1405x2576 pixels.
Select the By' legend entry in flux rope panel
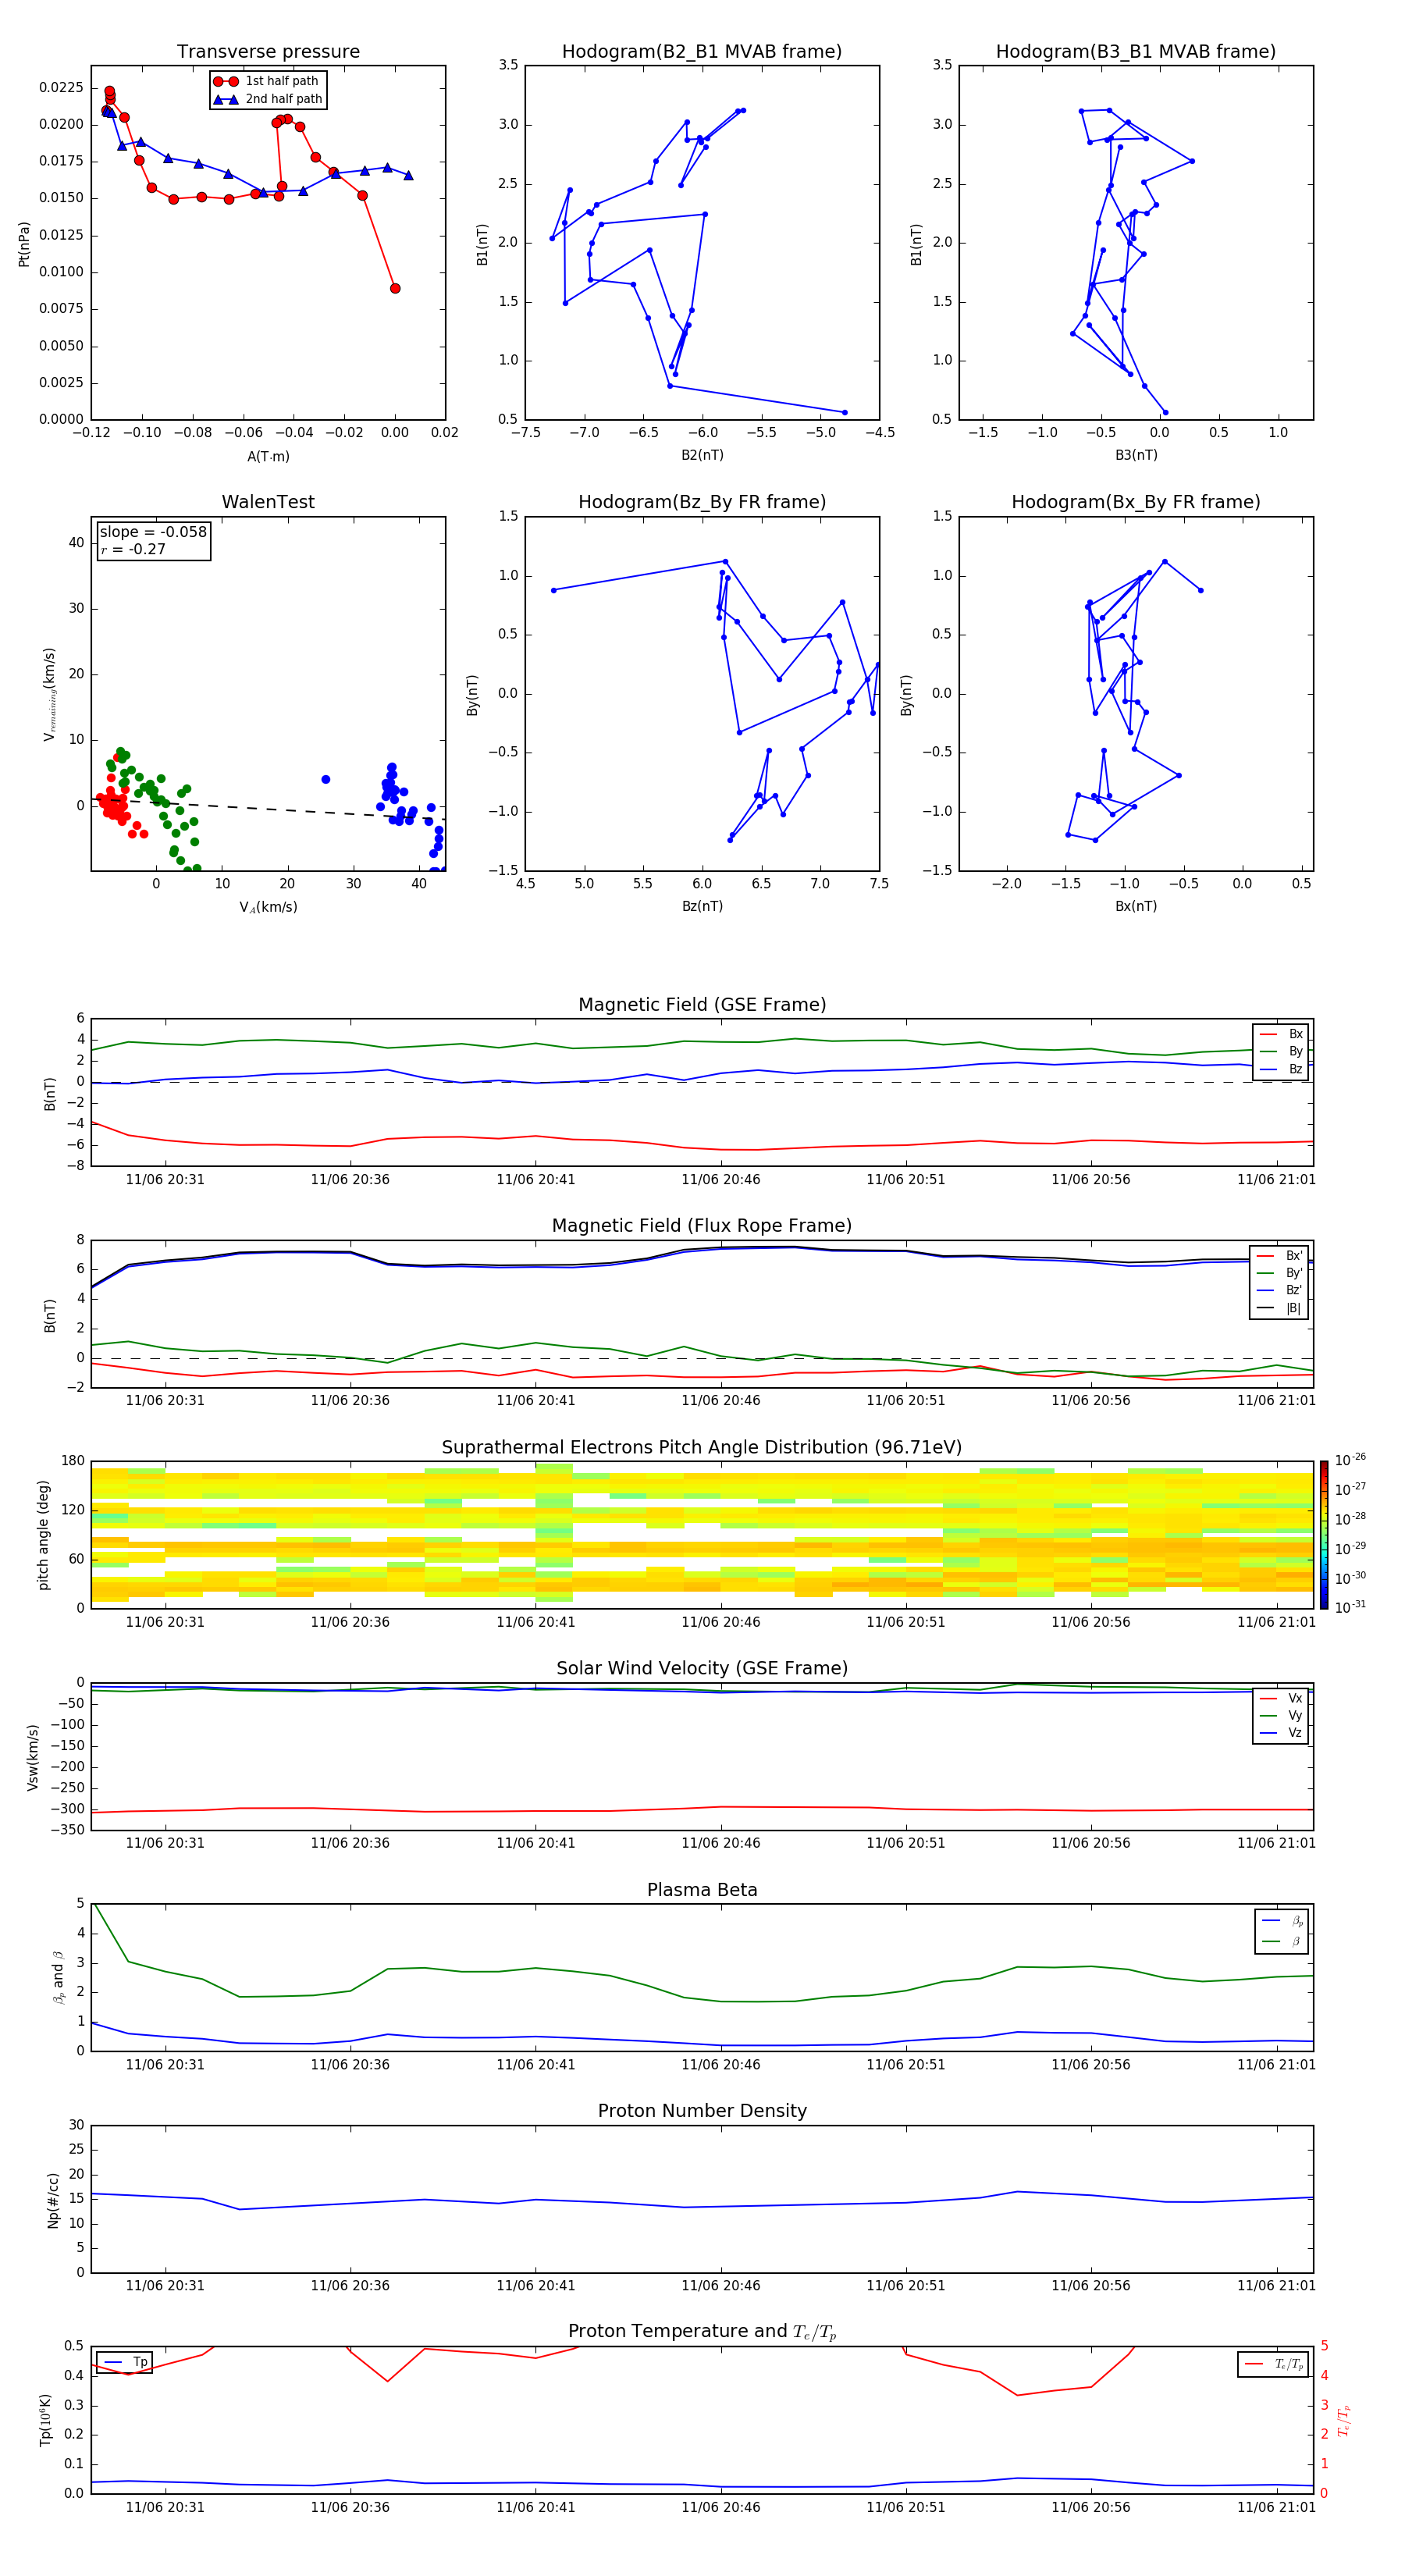coord(1280,1273)
